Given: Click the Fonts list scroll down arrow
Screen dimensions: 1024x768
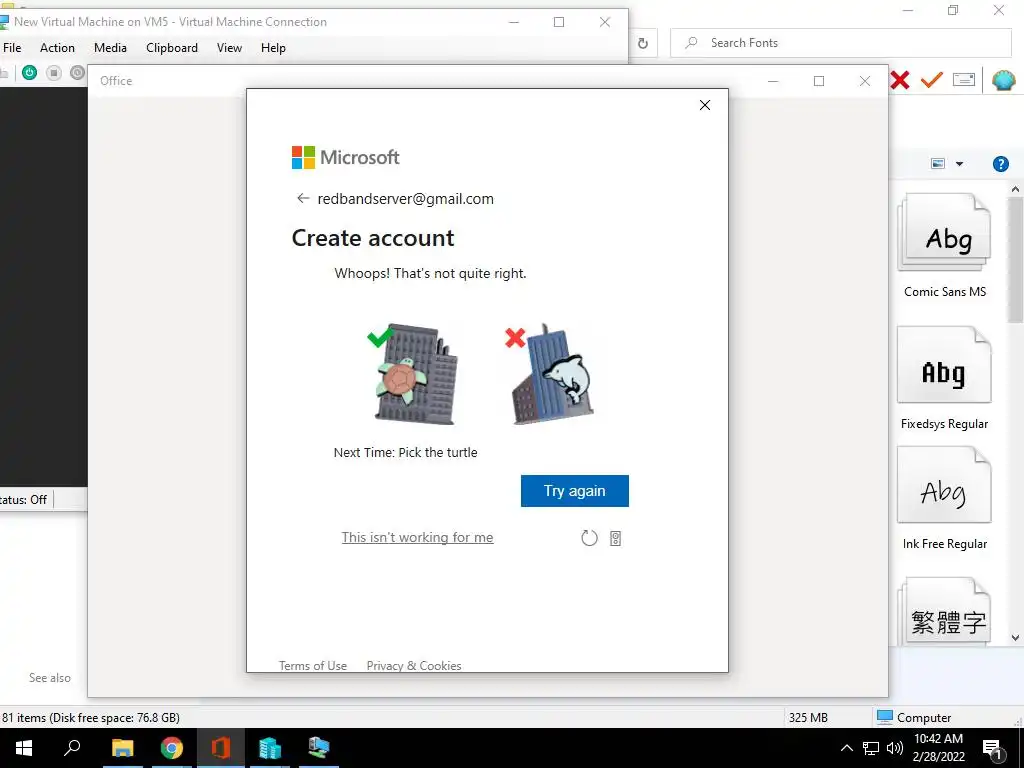Looking at the screenshot, I should point(1016,638).
